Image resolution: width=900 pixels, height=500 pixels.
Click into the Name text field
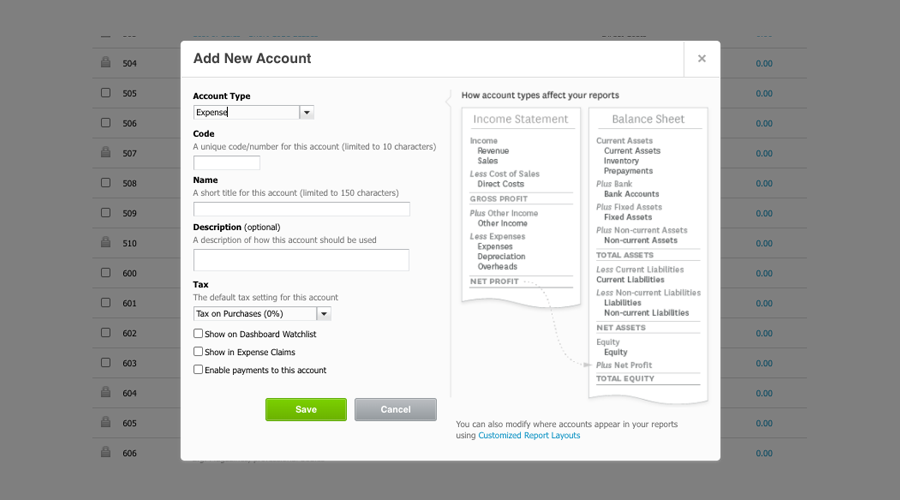(x=301, y=209)
